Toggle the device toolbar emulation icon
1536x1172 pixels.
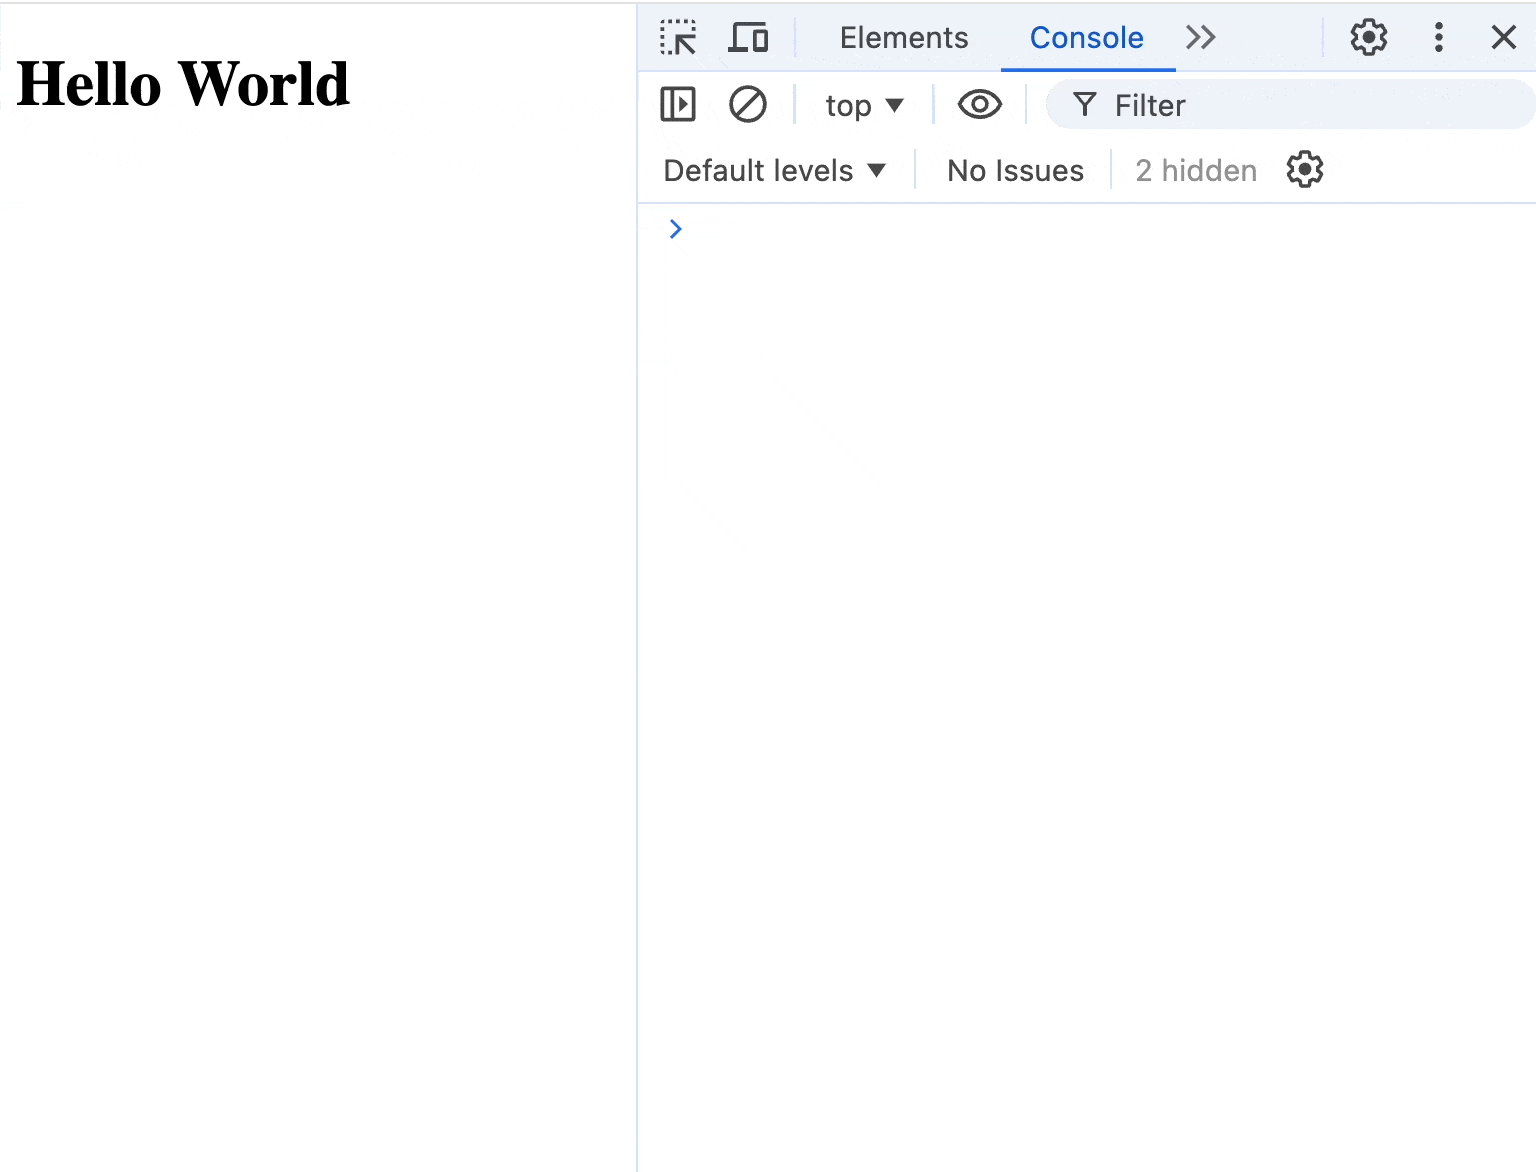coord(748,38)
